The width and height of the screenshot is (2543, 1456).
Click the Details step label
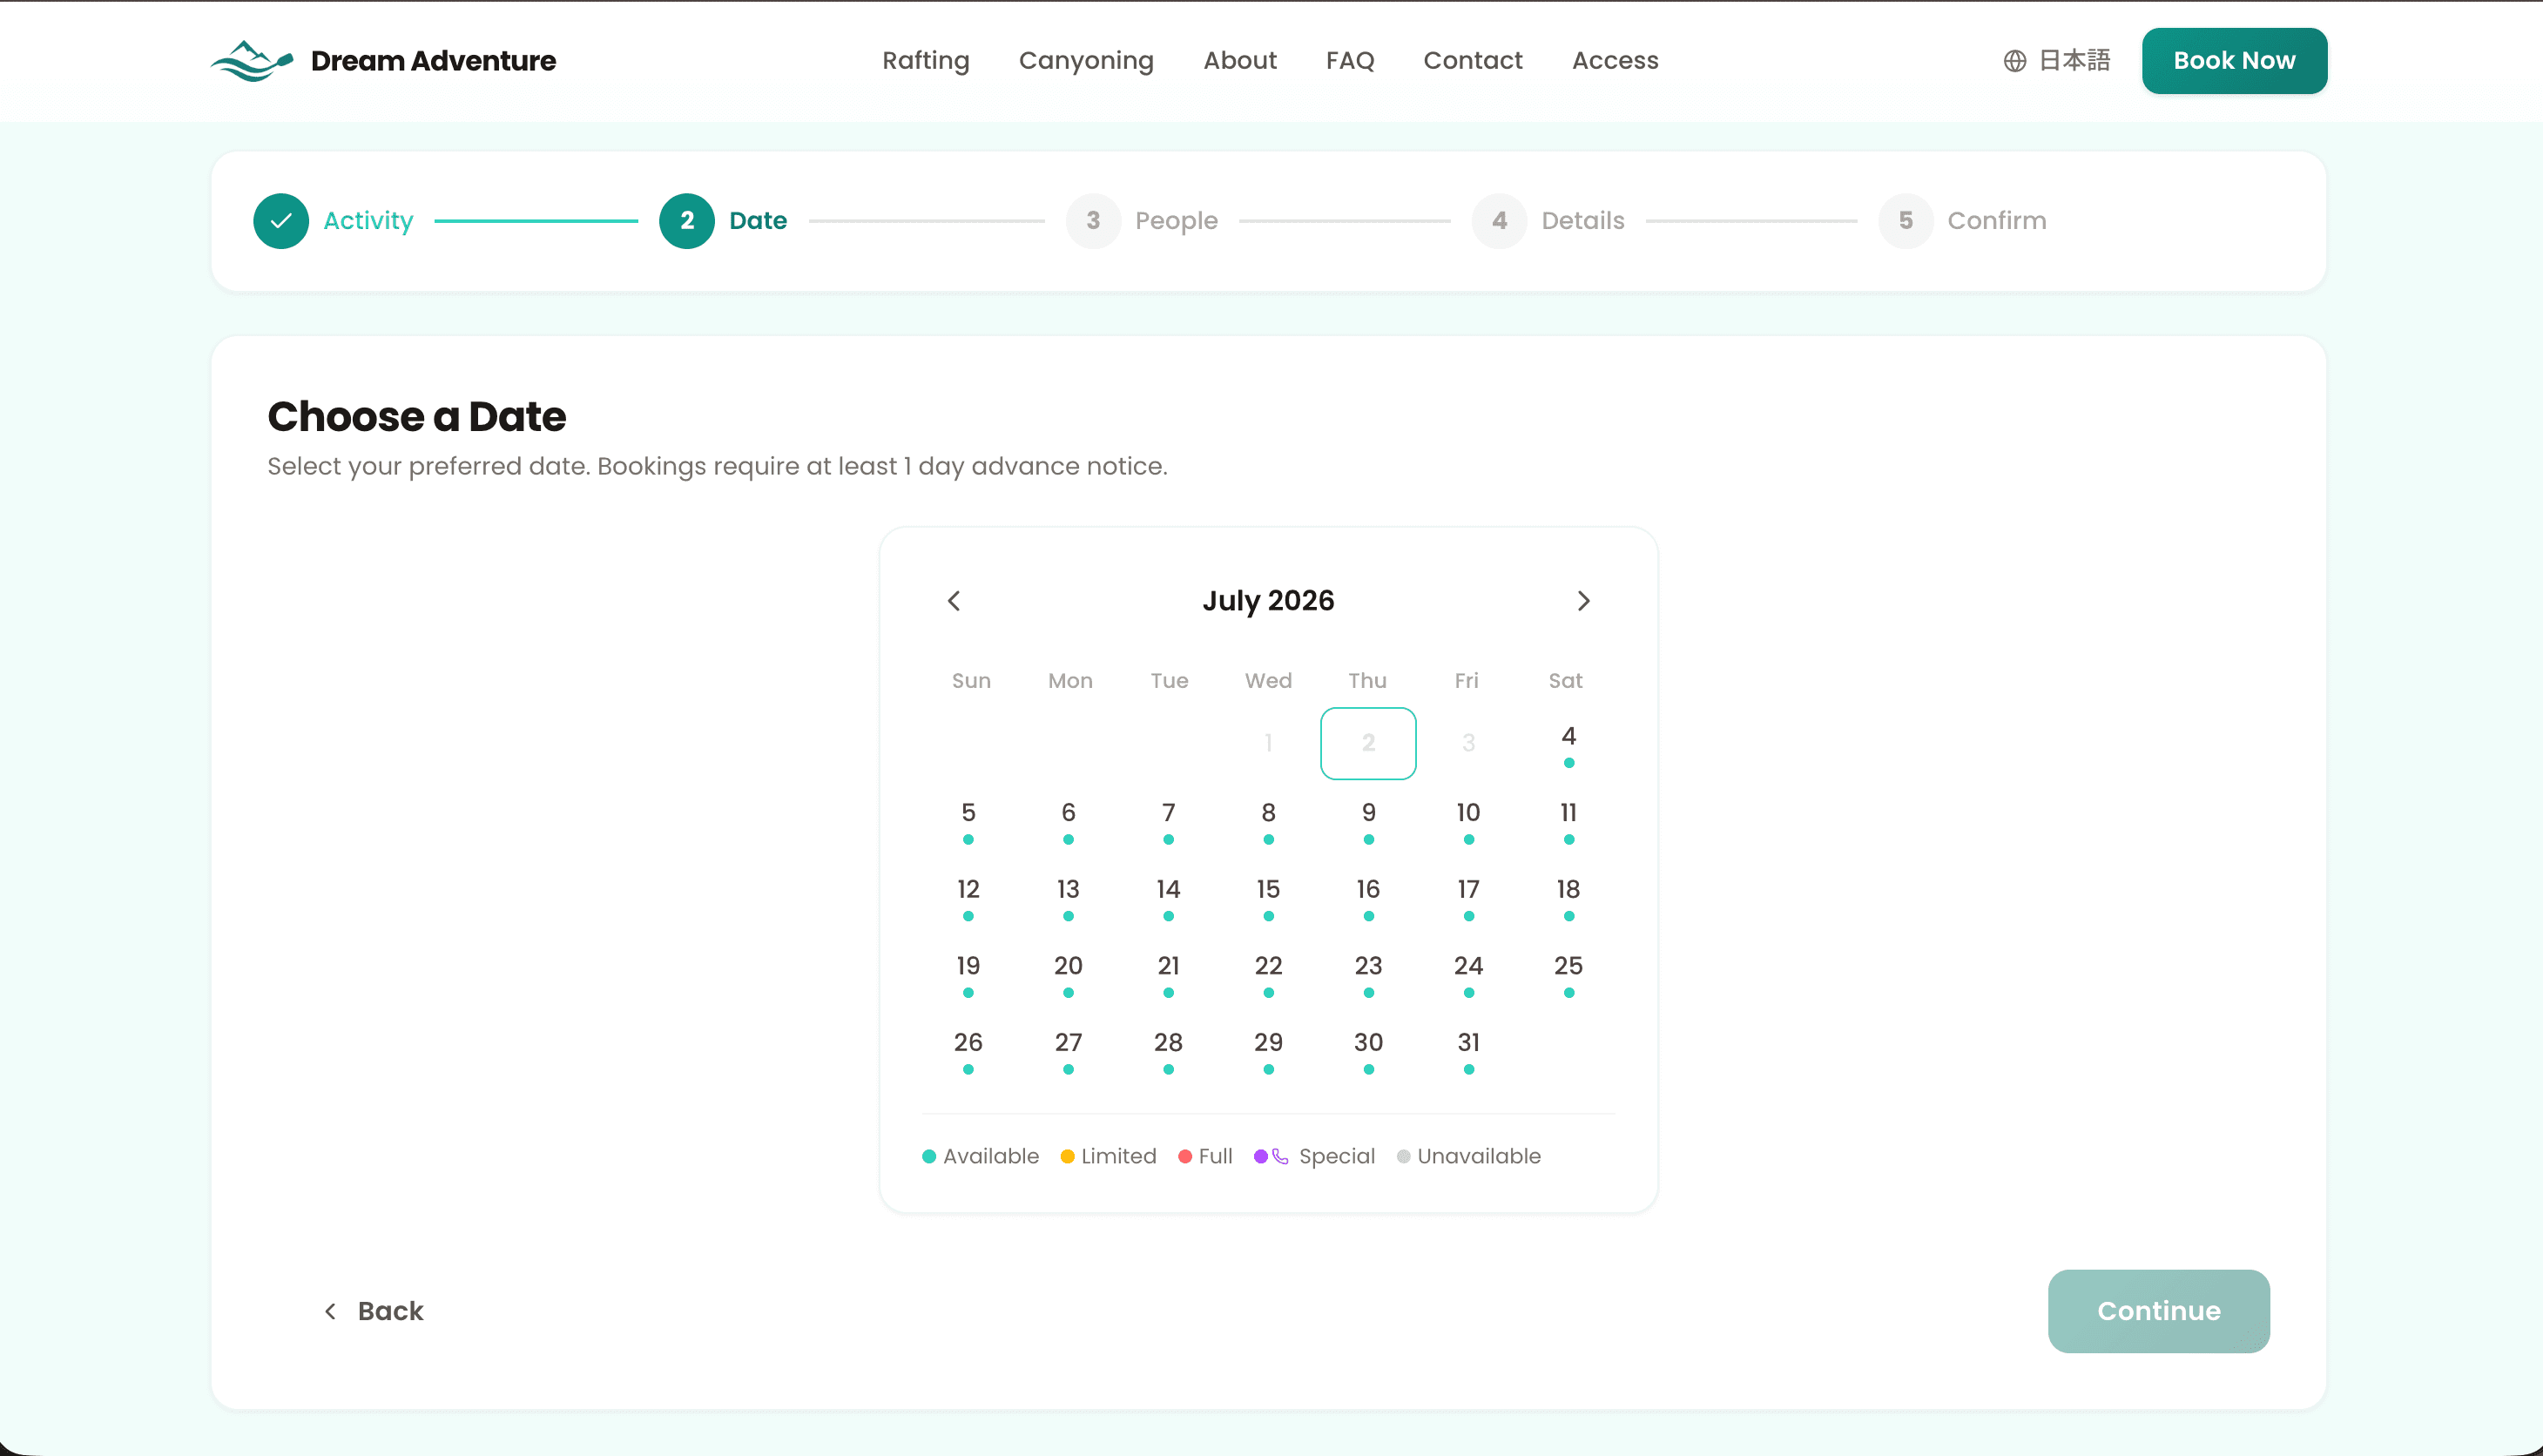1583,221
